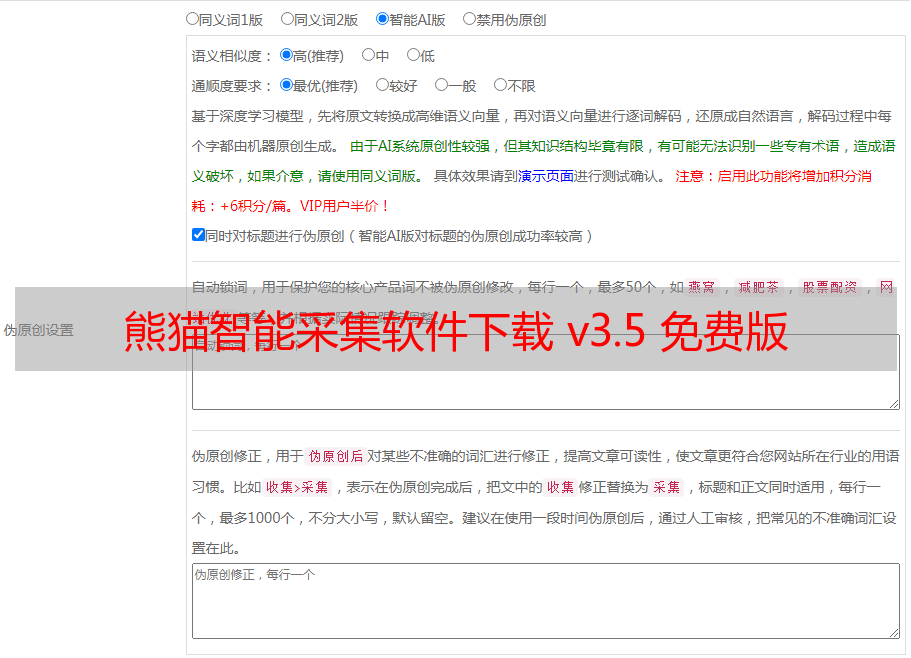Click the 燕窝 example tag
The height and width of the screenshot is (658, 911).
click(x=701, y=287)
